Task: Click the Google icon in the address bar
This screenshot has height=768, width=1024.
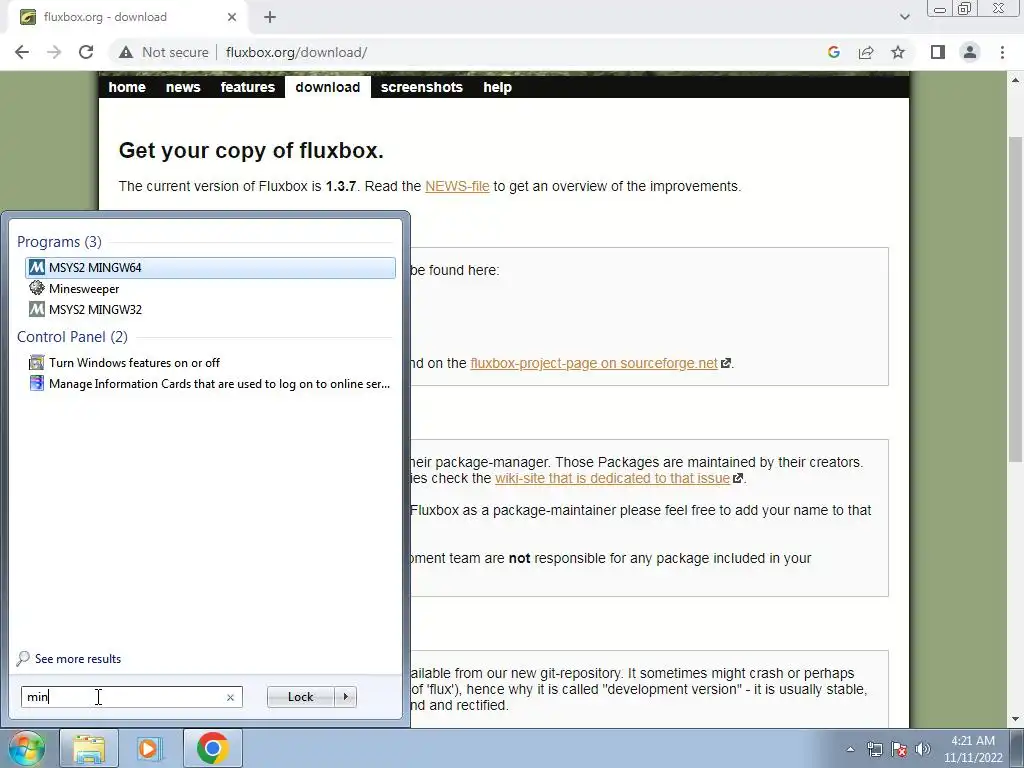Action: (833, 52)
